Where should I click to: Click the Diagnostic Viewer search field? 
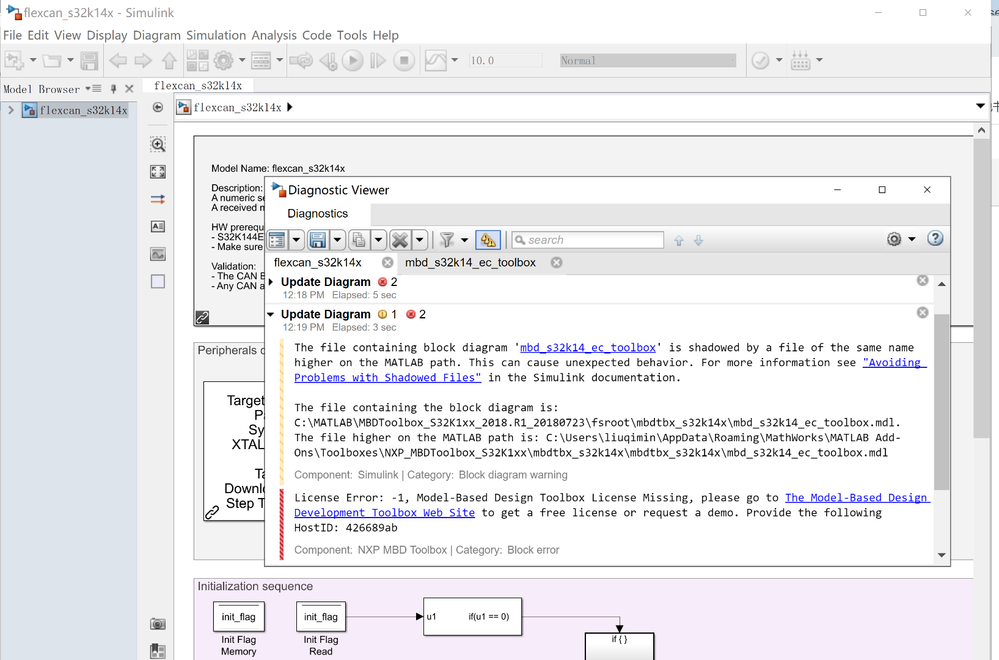[588, 240]
